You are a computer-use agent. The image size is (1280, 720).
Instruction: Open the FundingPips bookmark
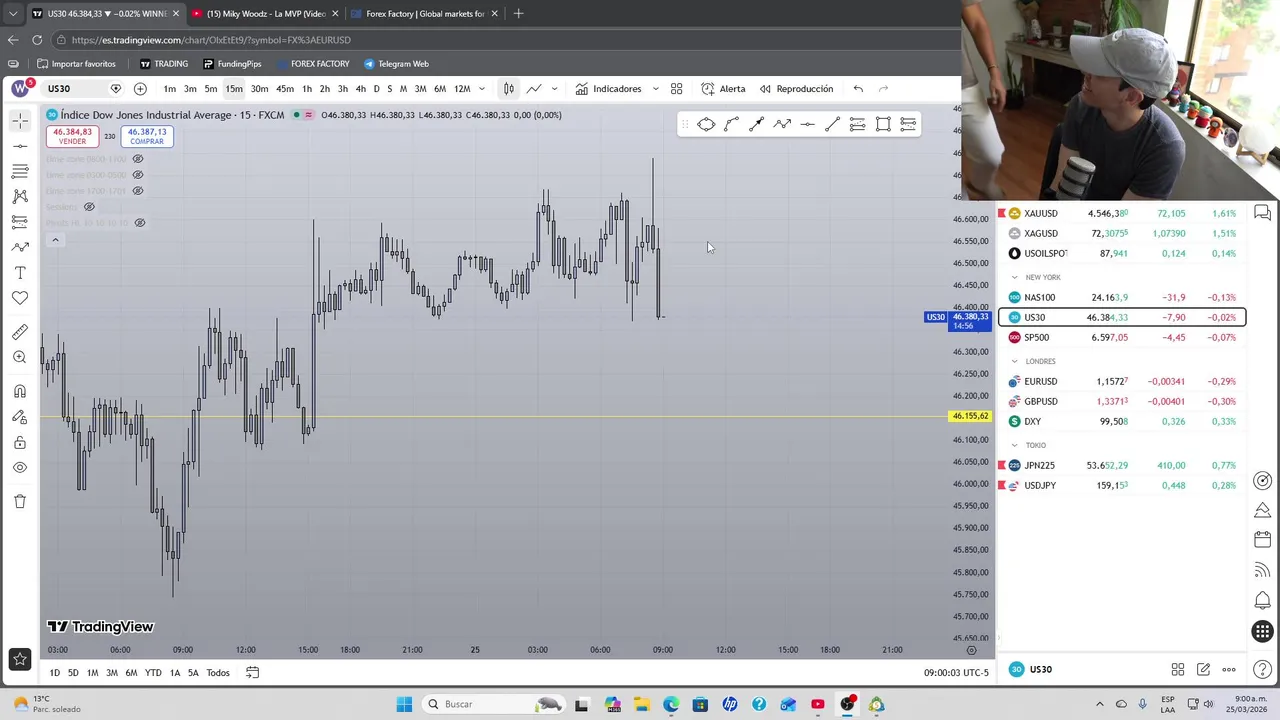click(x=231, y=64)
